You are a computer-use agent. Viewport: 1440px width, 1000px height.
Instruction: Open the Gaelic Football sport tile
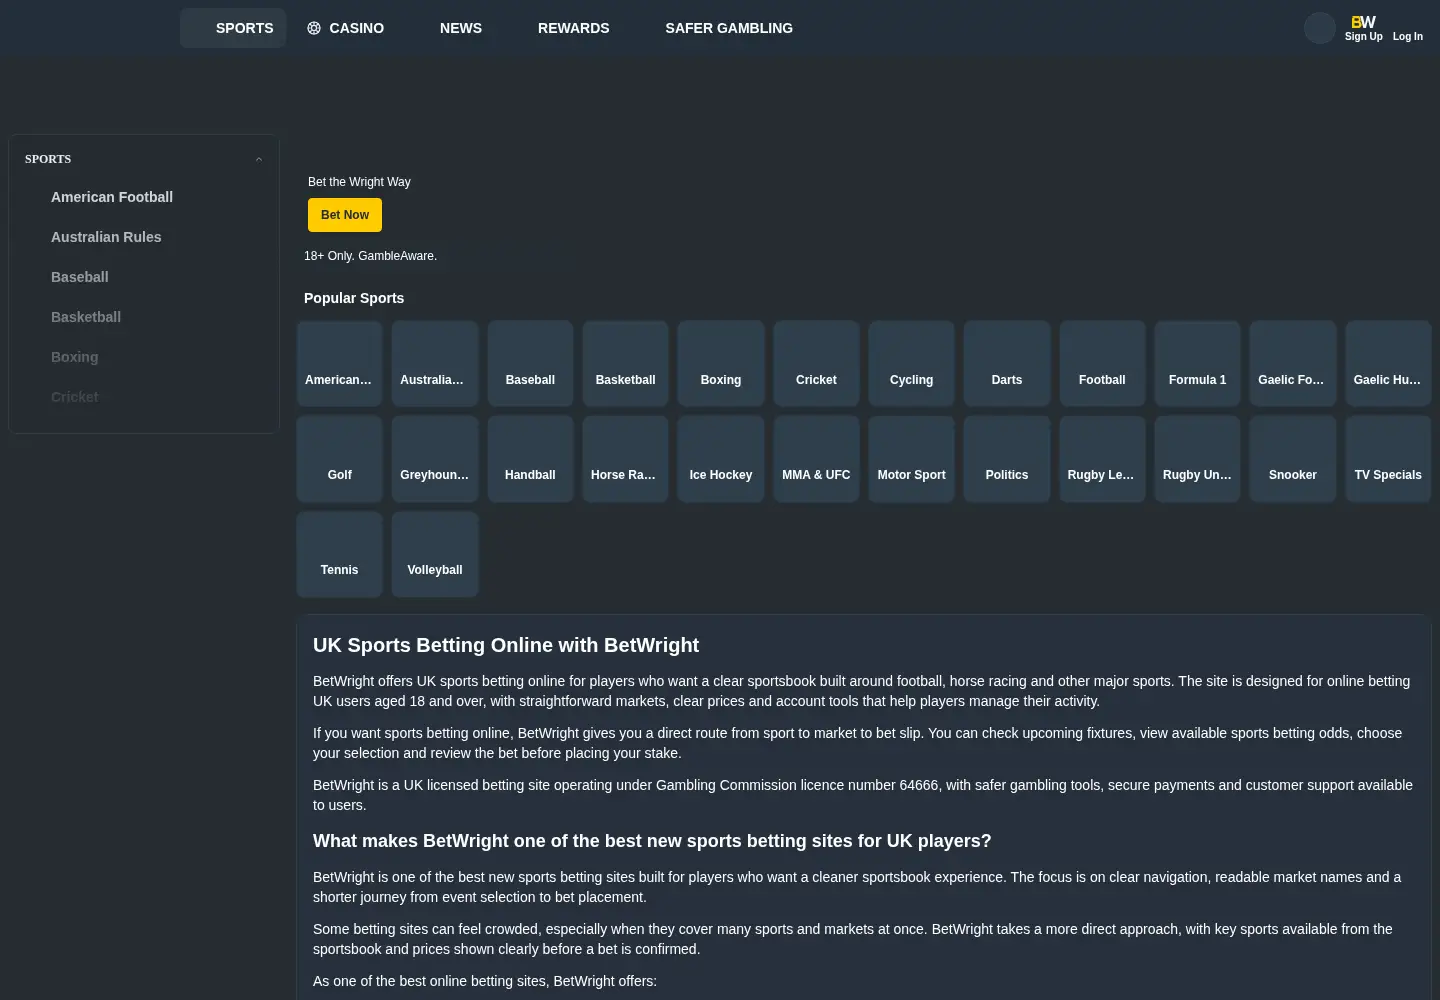1293,363
